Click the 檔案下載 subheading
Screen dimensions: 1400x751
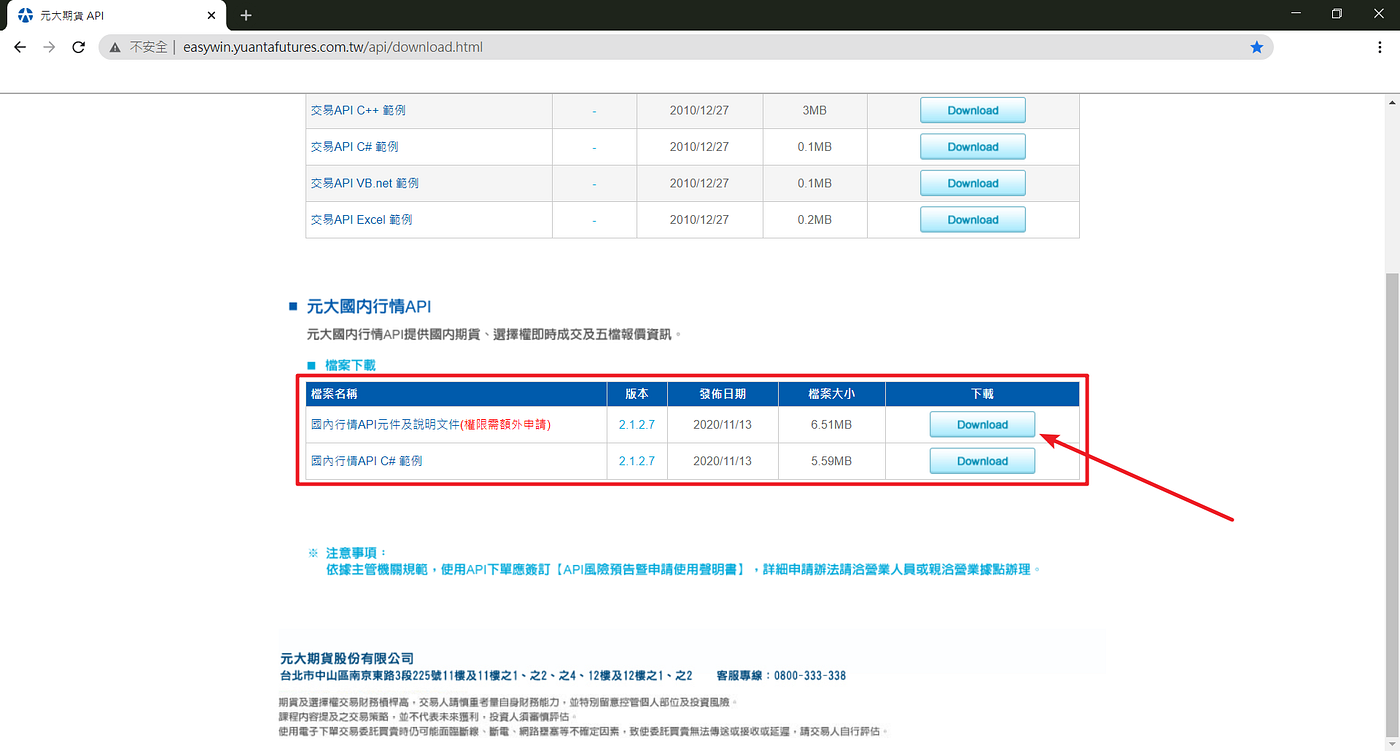(350, 366)
